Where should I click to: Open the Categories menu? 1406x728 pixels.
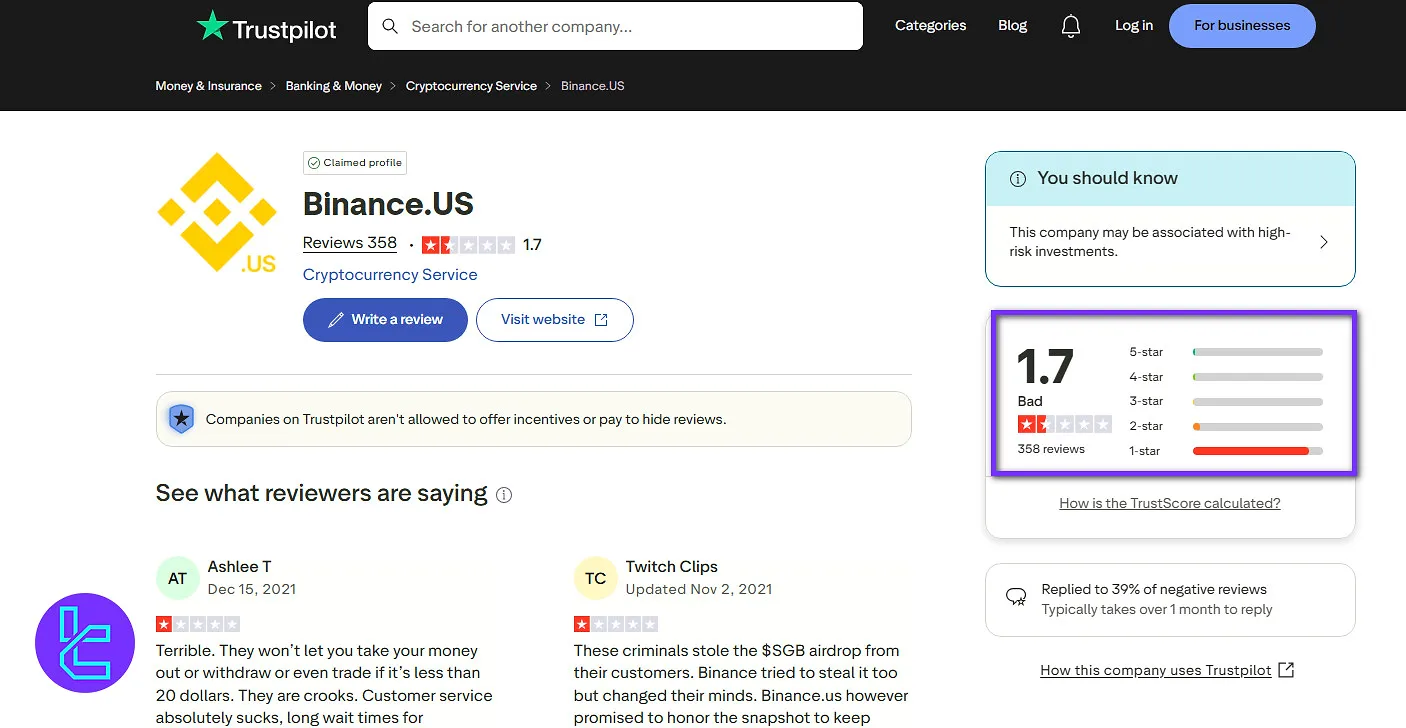(x=930, y=25)
